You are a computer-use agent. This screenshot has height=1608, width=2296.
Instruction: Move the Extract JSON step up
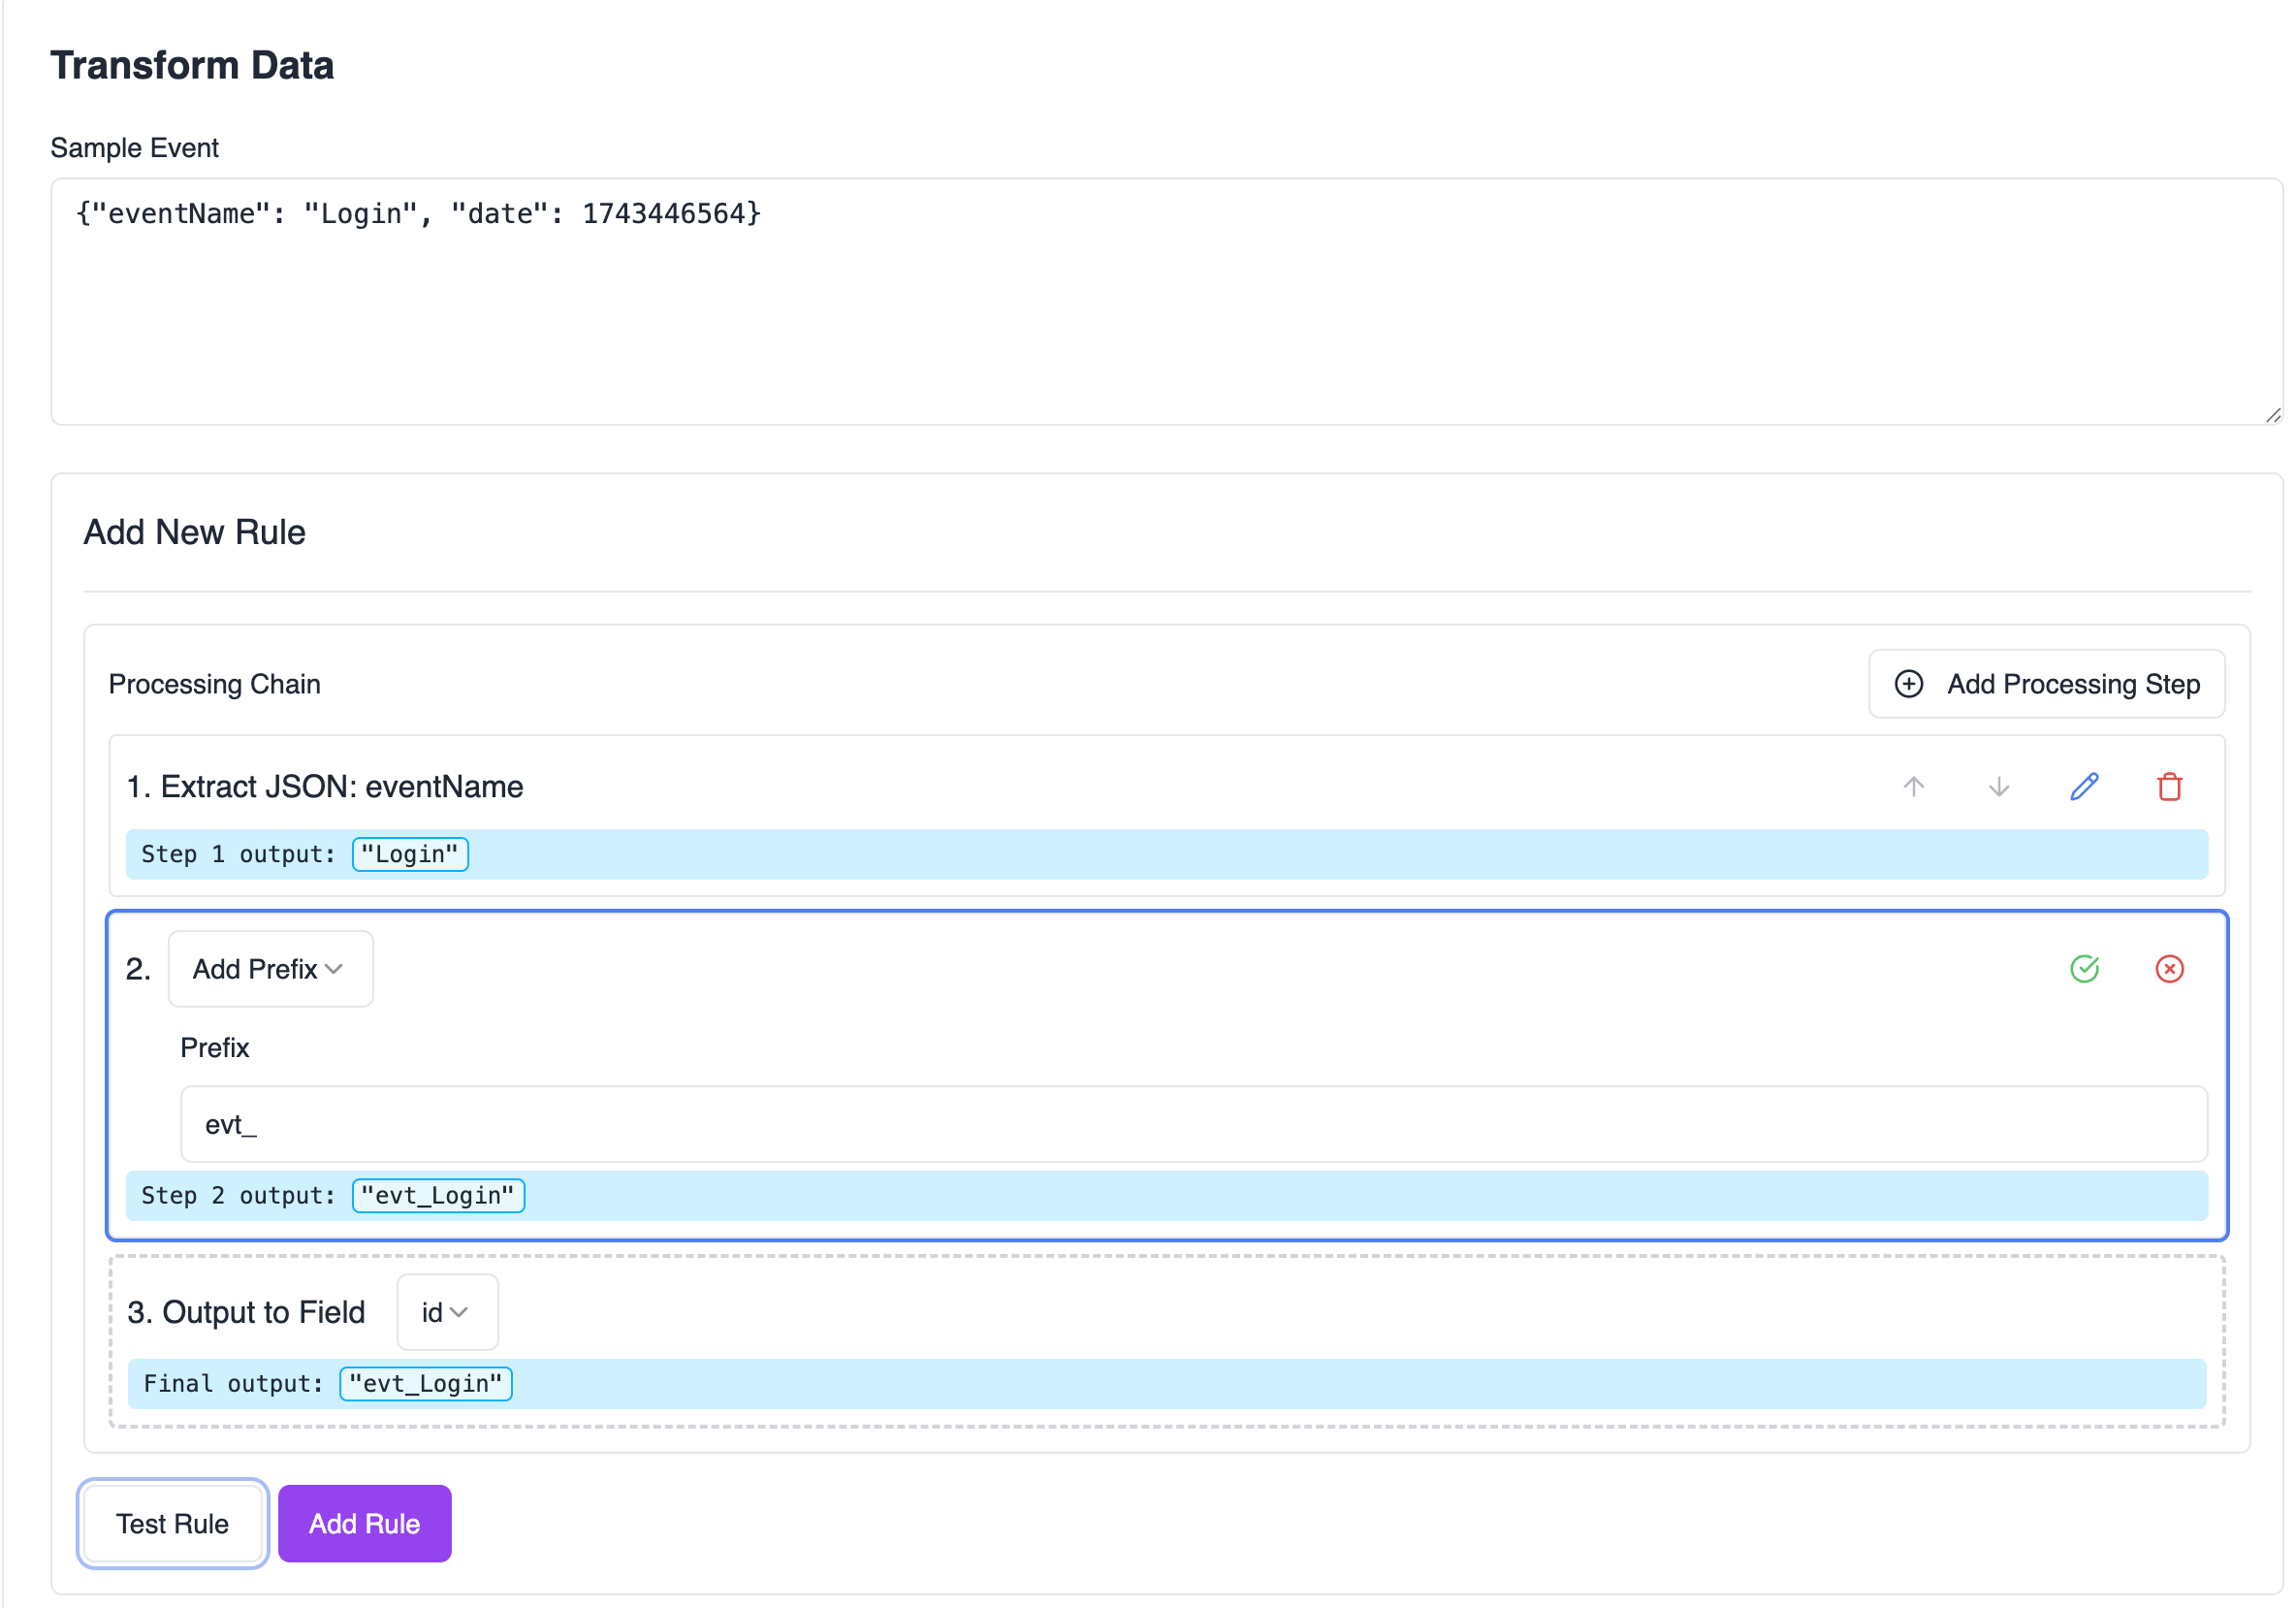tap(1913, 787)
